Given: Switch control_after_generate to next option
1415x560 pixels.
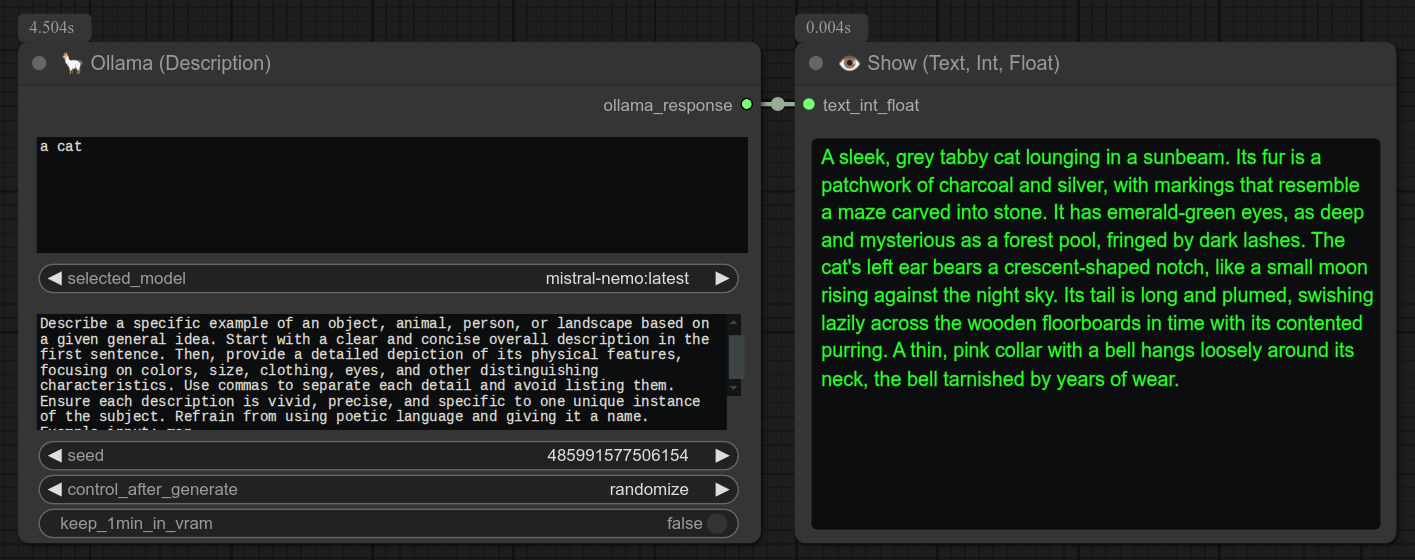Looking at the screenshot, I should click(x=722, y=489).
